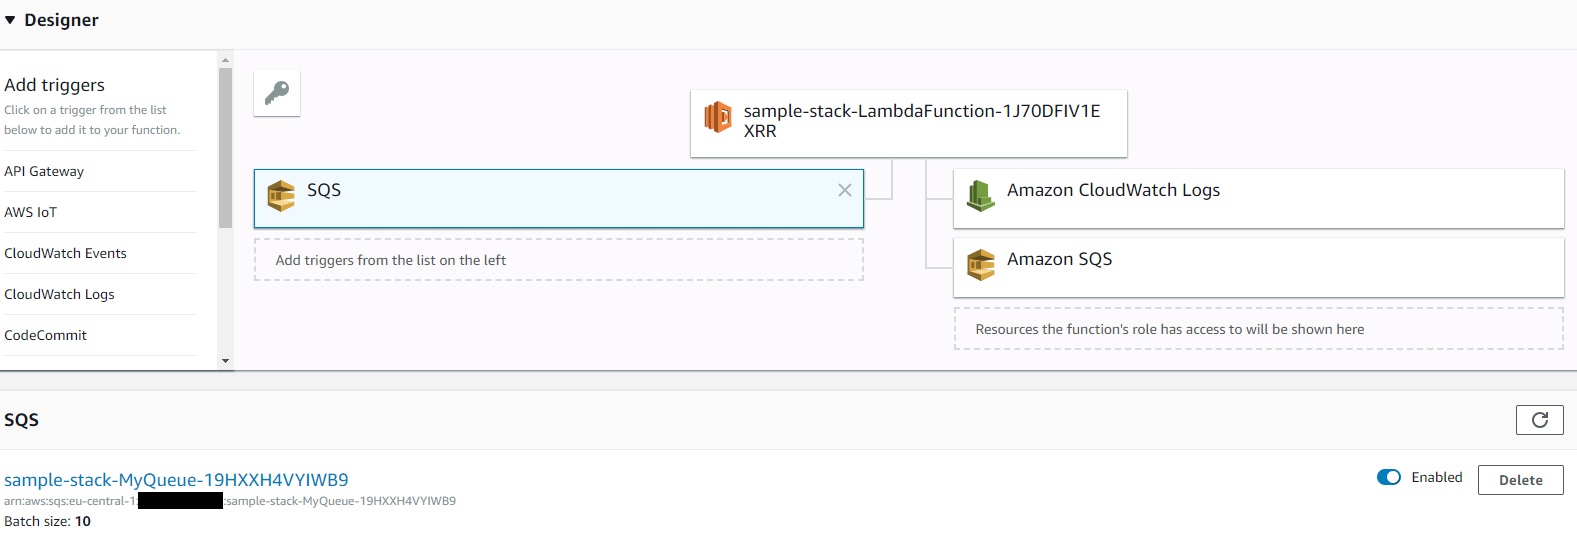The height and width of the screenshot is (540, 1577).
Task: Open the Amazon CloudWatch Logs resource card
Action: point(1258,198)
